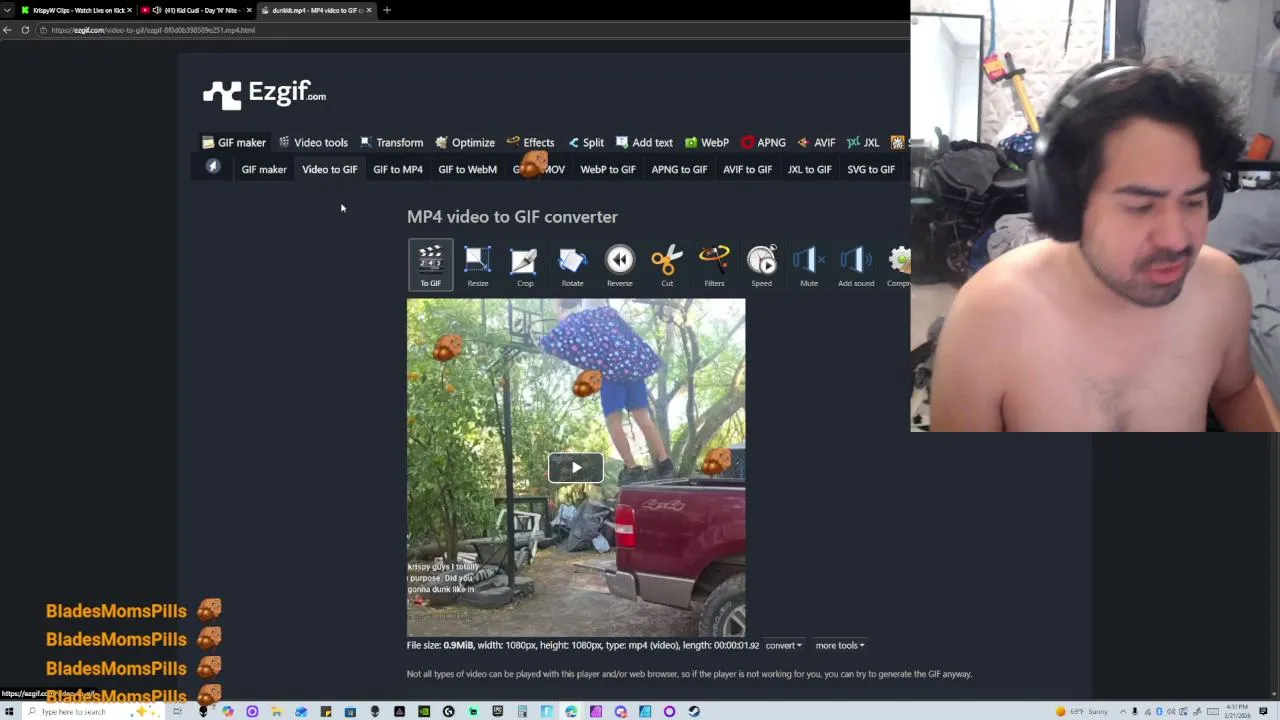Open the Split menu
The image size is (1280, 720).
click(586, 142)
